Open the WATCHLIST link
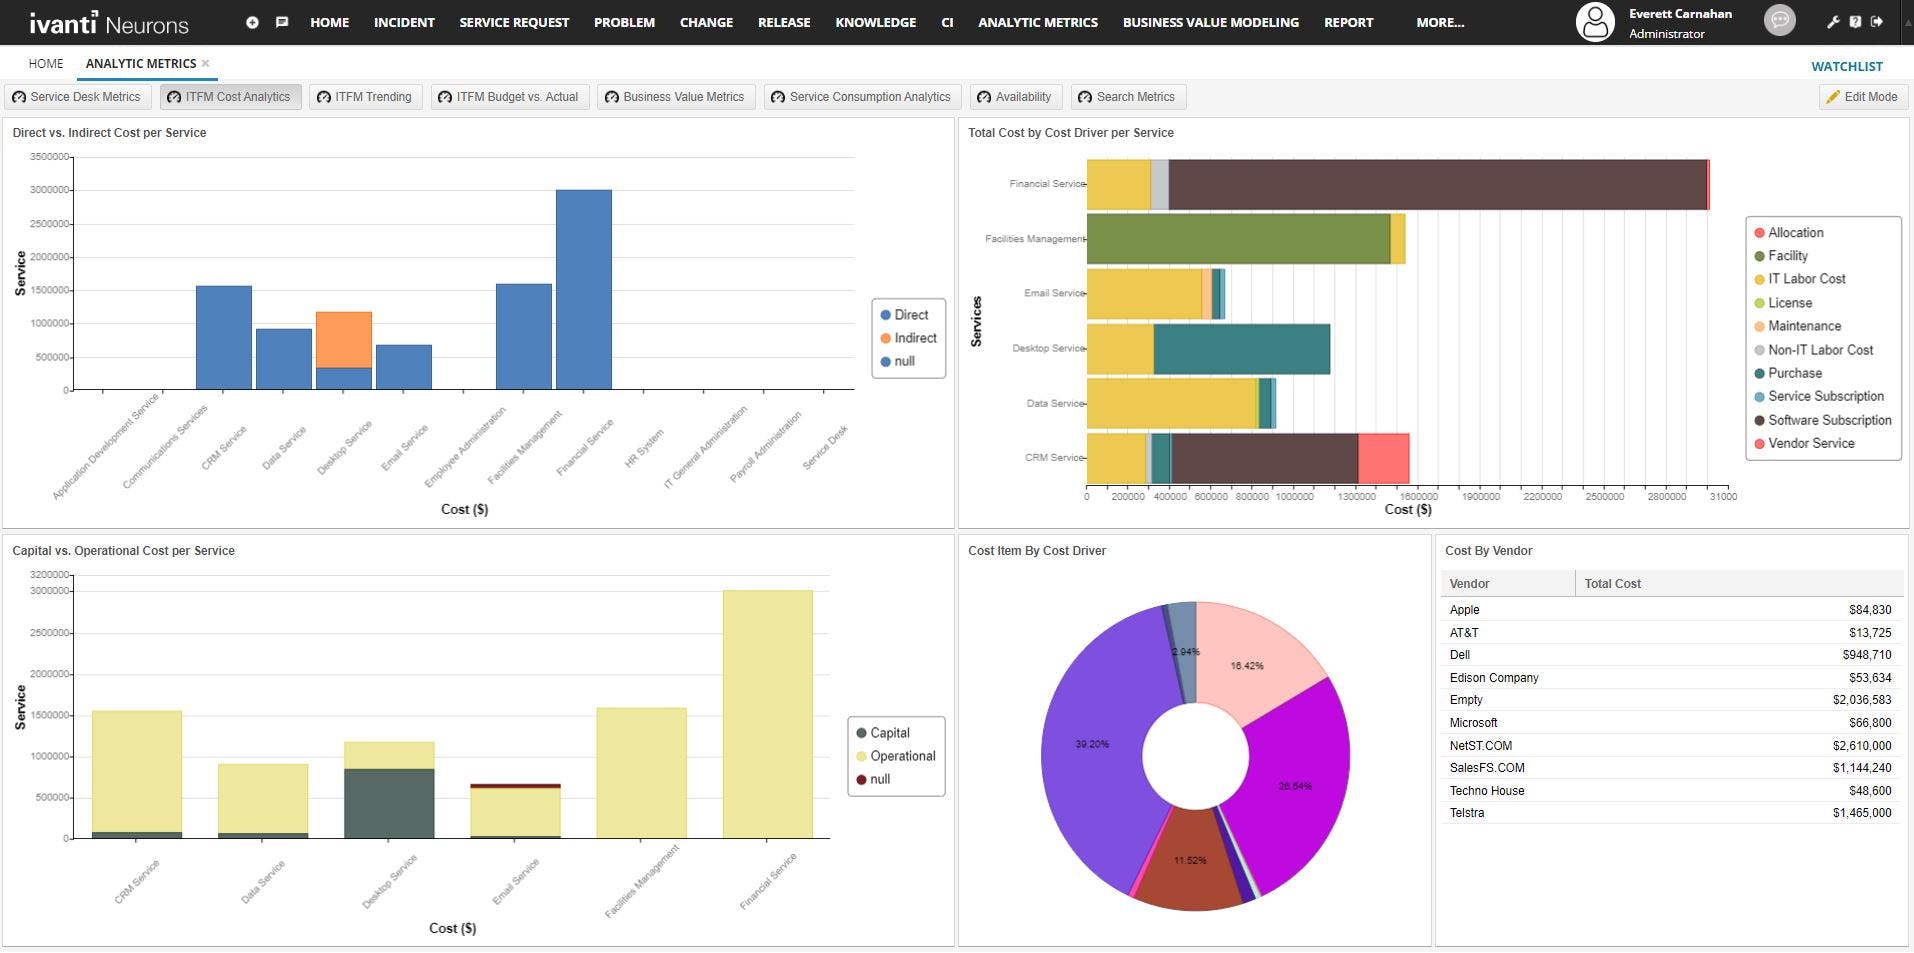Screen dimensions: 1914x953 (1847, 65)
